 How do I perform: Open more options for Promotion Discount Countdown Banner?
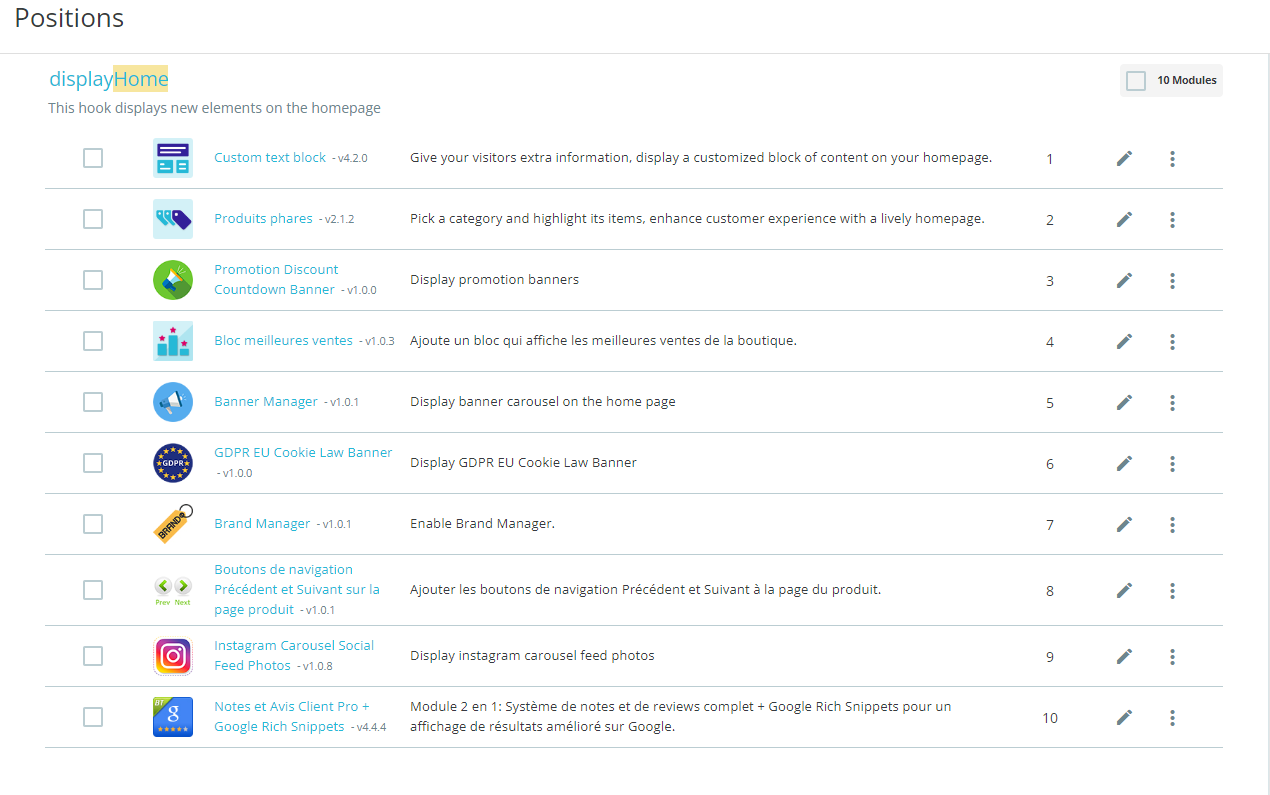click(1172, 280)
